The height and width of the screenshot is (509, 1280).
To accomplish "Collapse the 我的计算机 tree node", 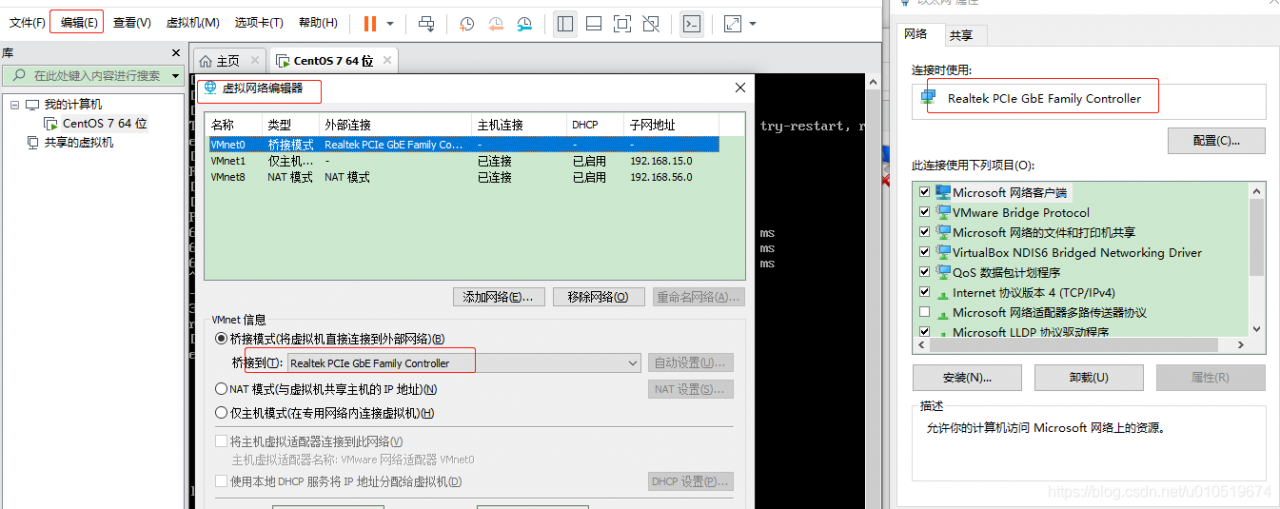I will point(15,104).
